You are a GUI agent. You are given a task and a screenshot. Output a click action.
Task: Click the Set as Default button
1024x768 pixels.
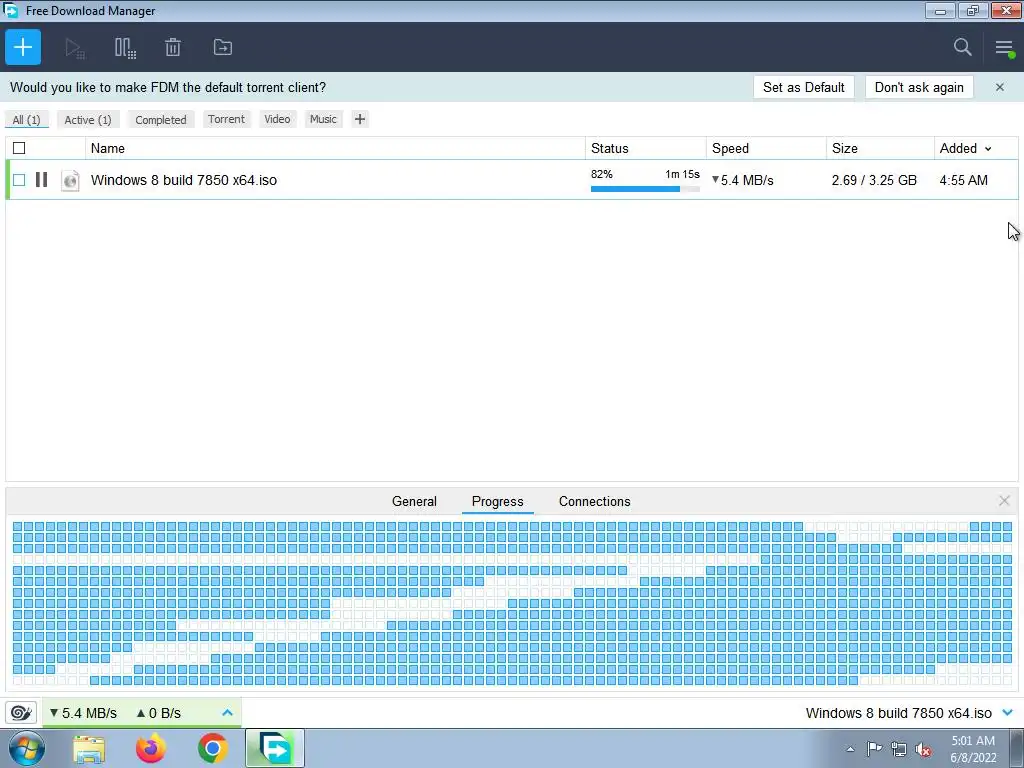point(803,87)
